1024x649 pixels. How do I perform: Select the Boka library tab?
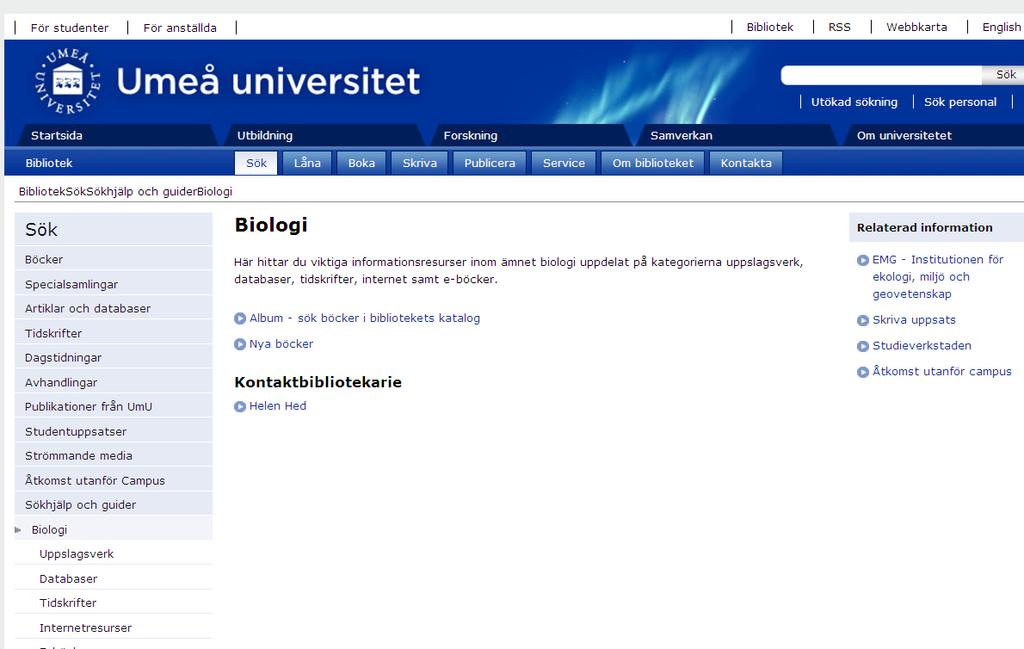click(361, 163)
